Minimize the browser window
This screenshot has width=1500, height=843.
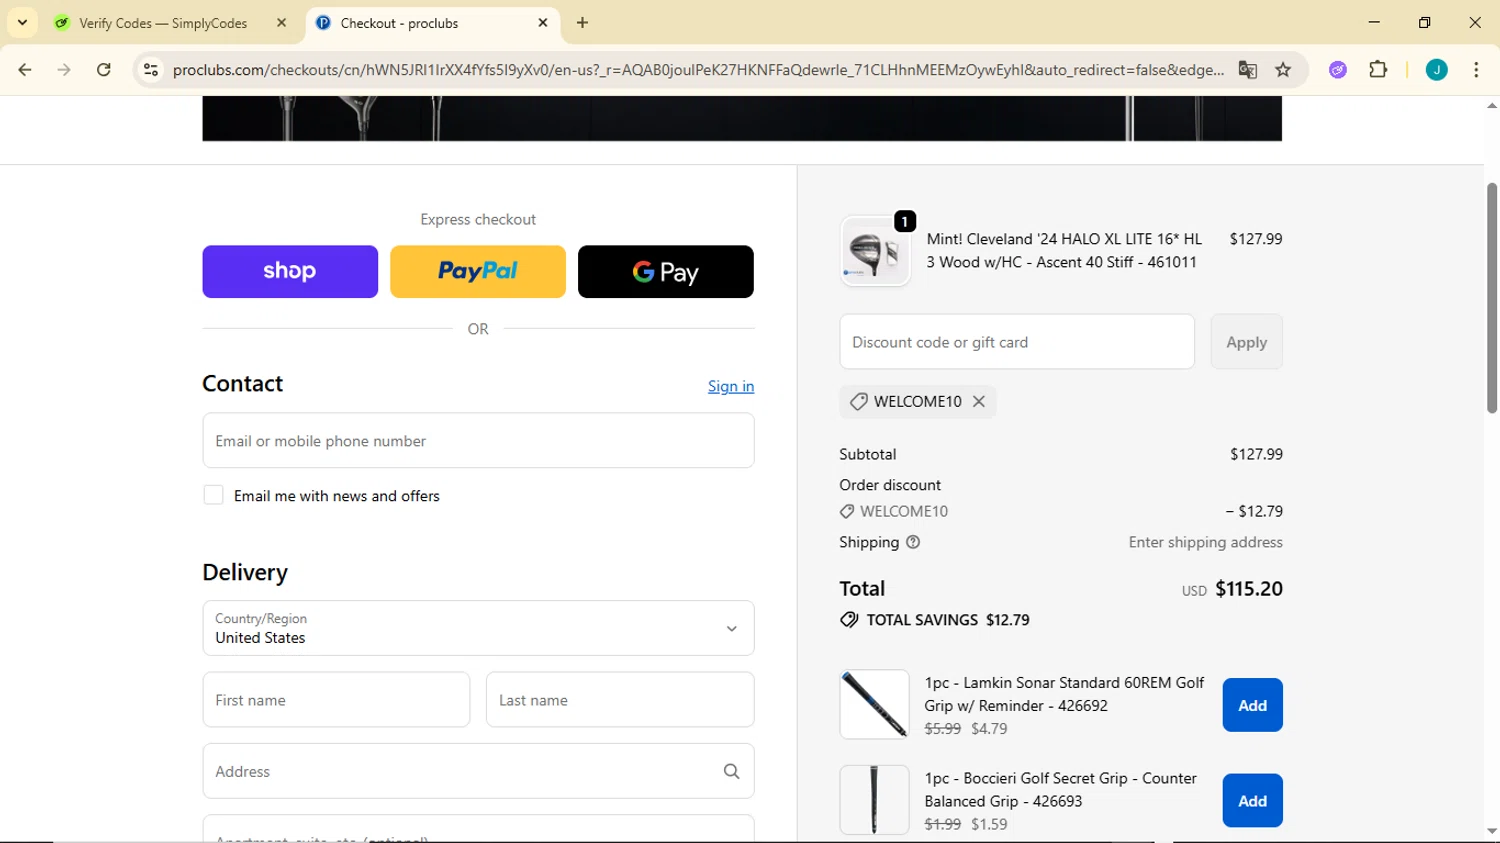click(1374, 22)
